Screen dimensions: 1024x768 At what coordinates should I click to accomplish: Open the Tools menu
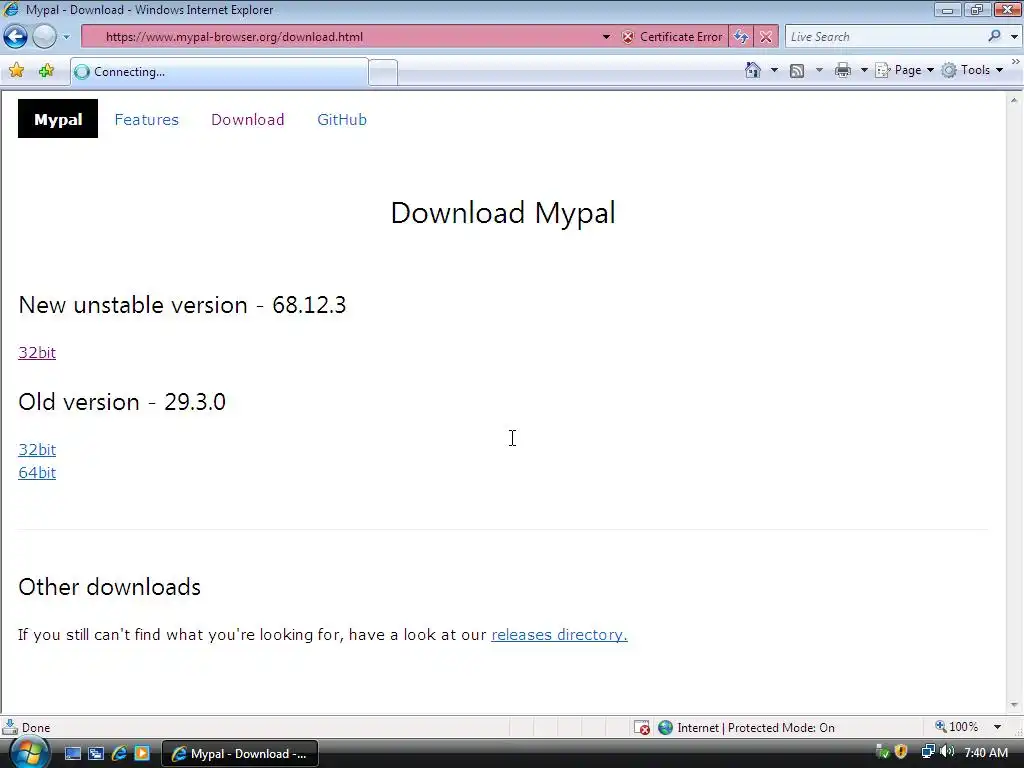972,70
